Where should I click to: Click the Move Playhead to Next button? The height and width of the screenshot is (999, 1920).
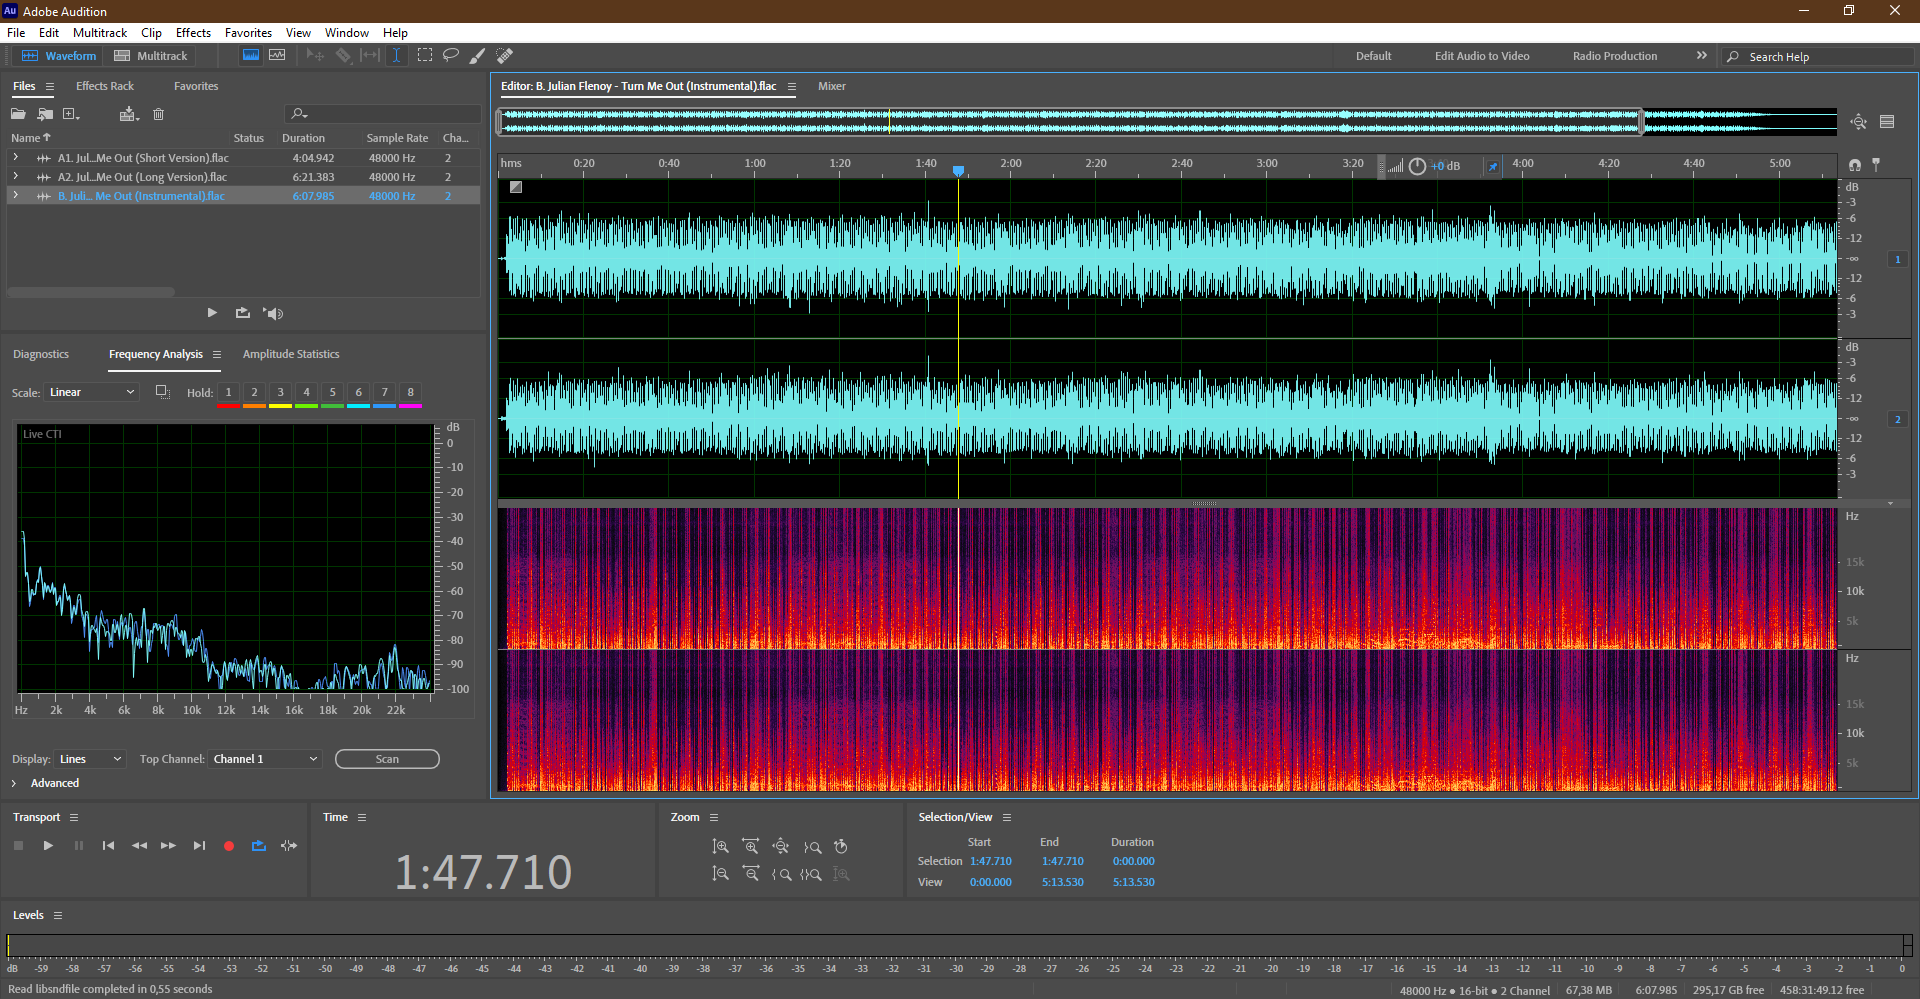click(199, 846)
